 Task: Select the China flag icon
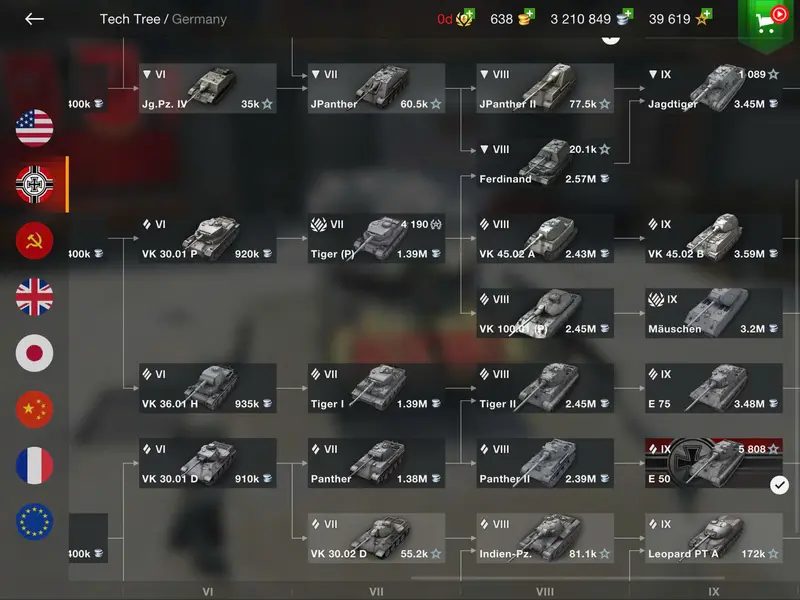click(x=34, y=409)
